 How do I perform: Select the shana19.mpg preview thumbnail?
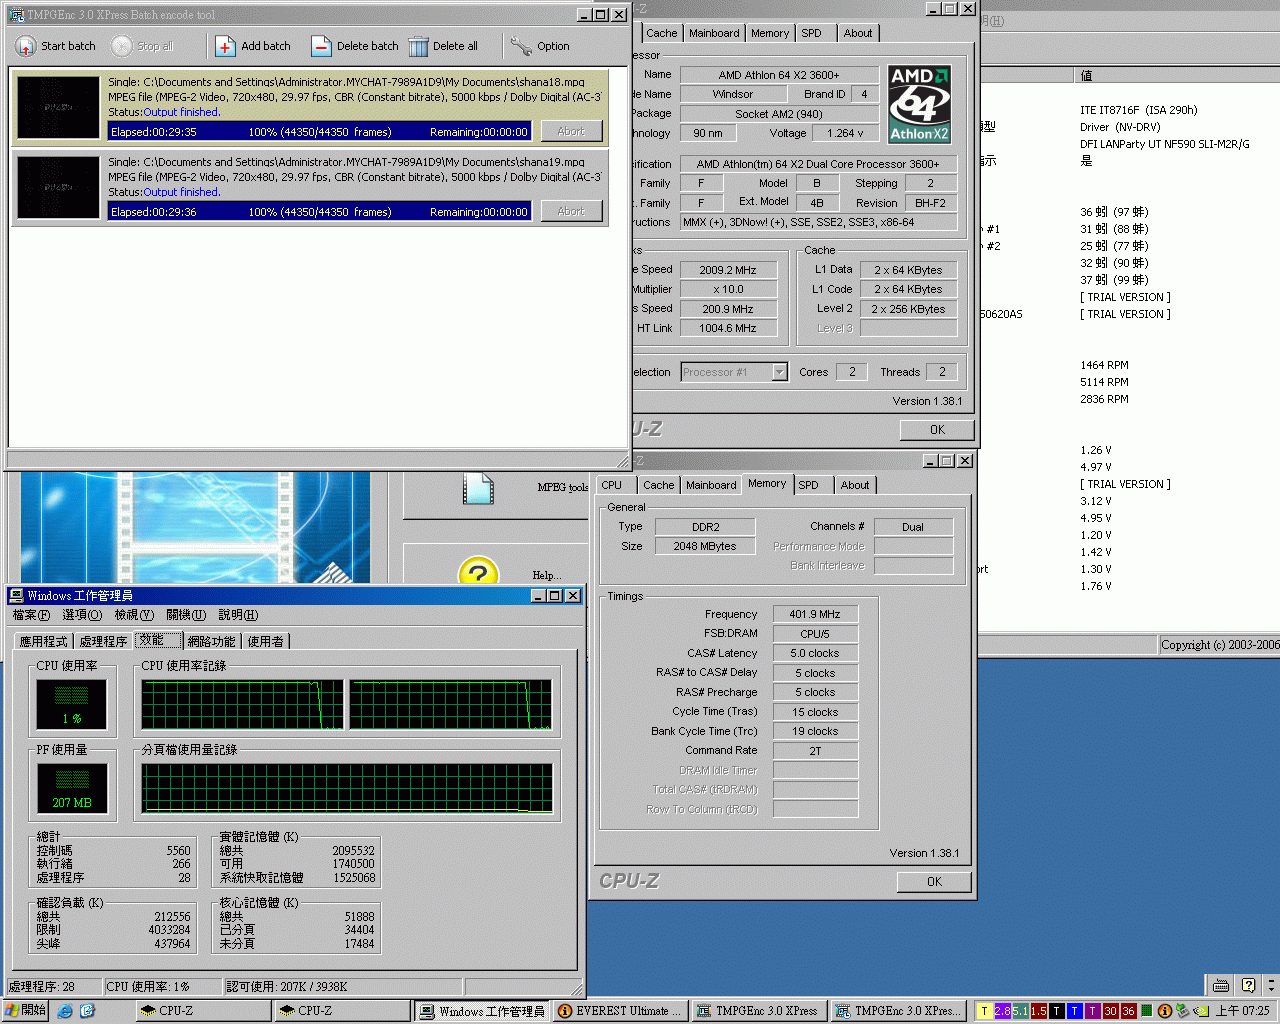click(59, 187)
